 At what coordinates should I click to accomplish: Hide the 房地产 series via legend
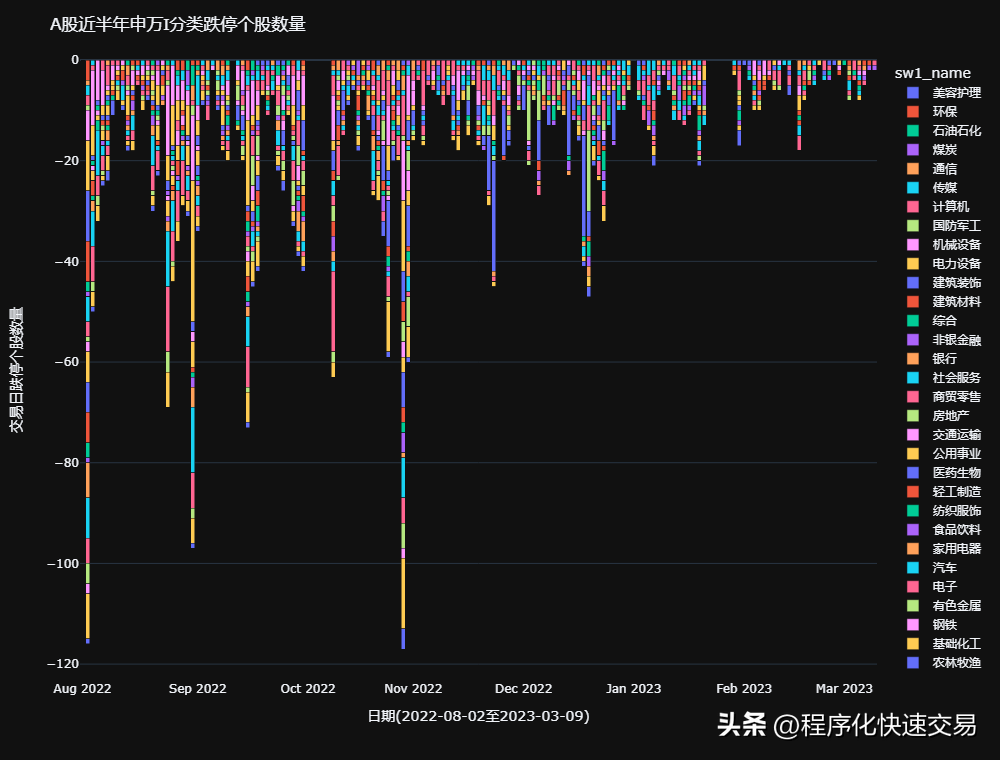tap(938, 416)
